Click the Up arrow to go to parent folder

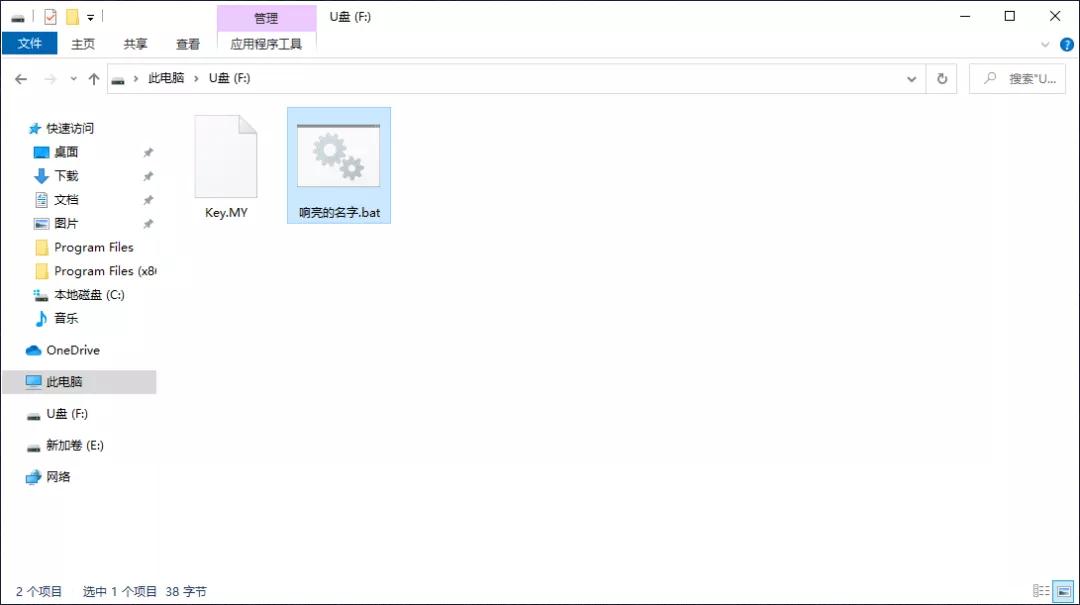pos(94,77)
